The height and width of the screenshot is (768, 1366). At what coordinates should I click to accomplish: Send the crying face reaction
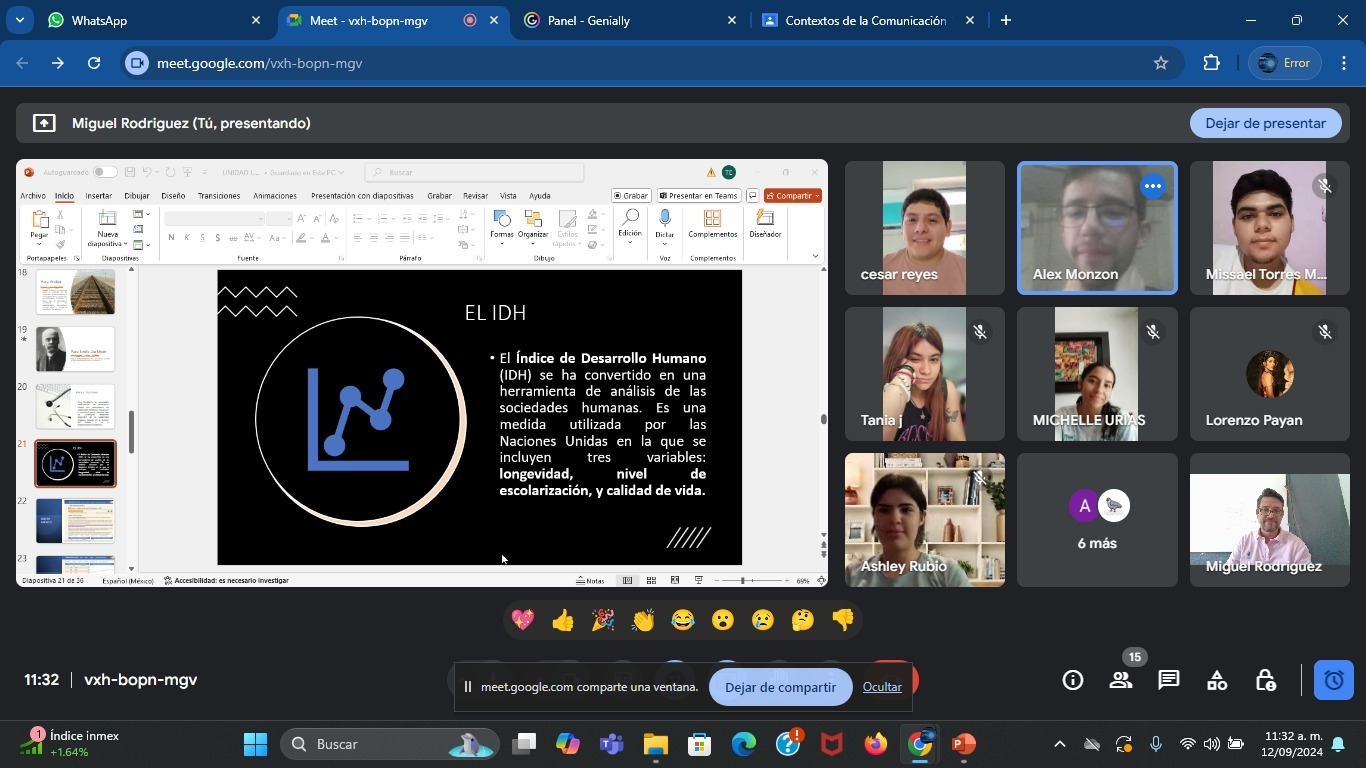tap(763, 620)
